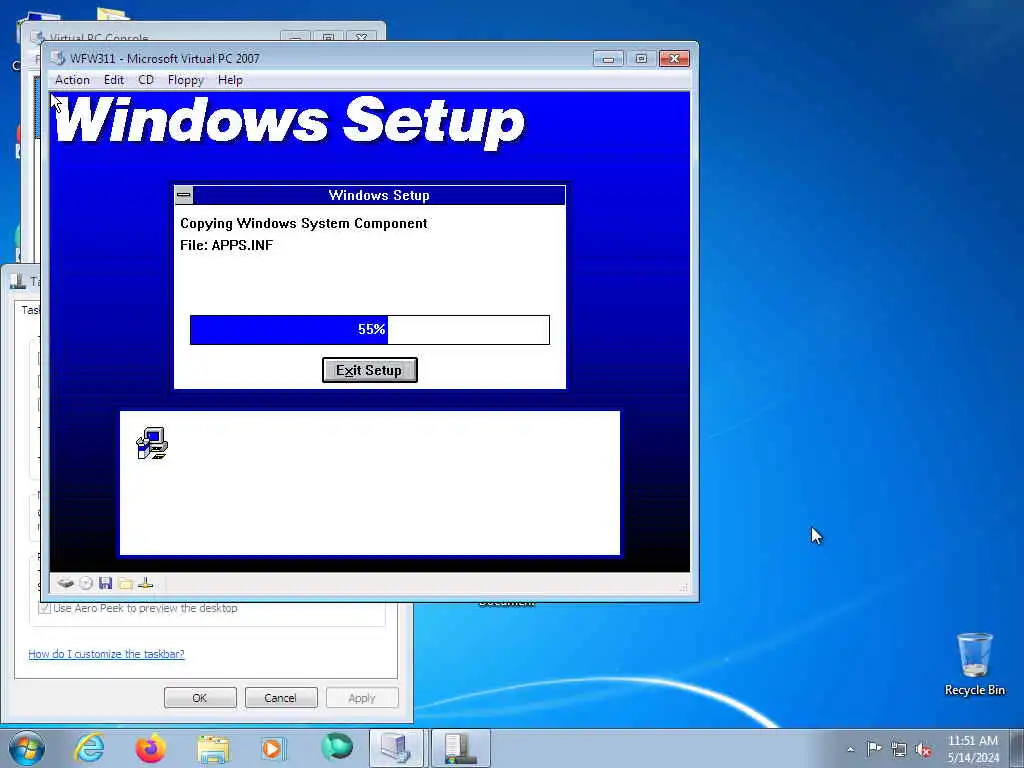Click the network adapter icon in Virtual PC status bar
The width and height of the screenshot is (1024, 768).
coord(146,583)
